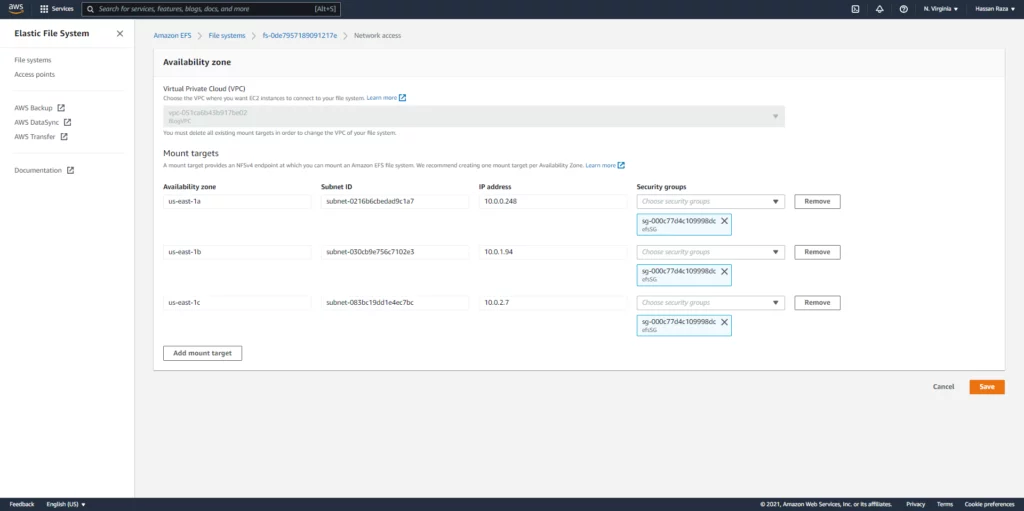Open the help question mark icon
Viewport: 1024px width, 511px height.
pos(904,9)
